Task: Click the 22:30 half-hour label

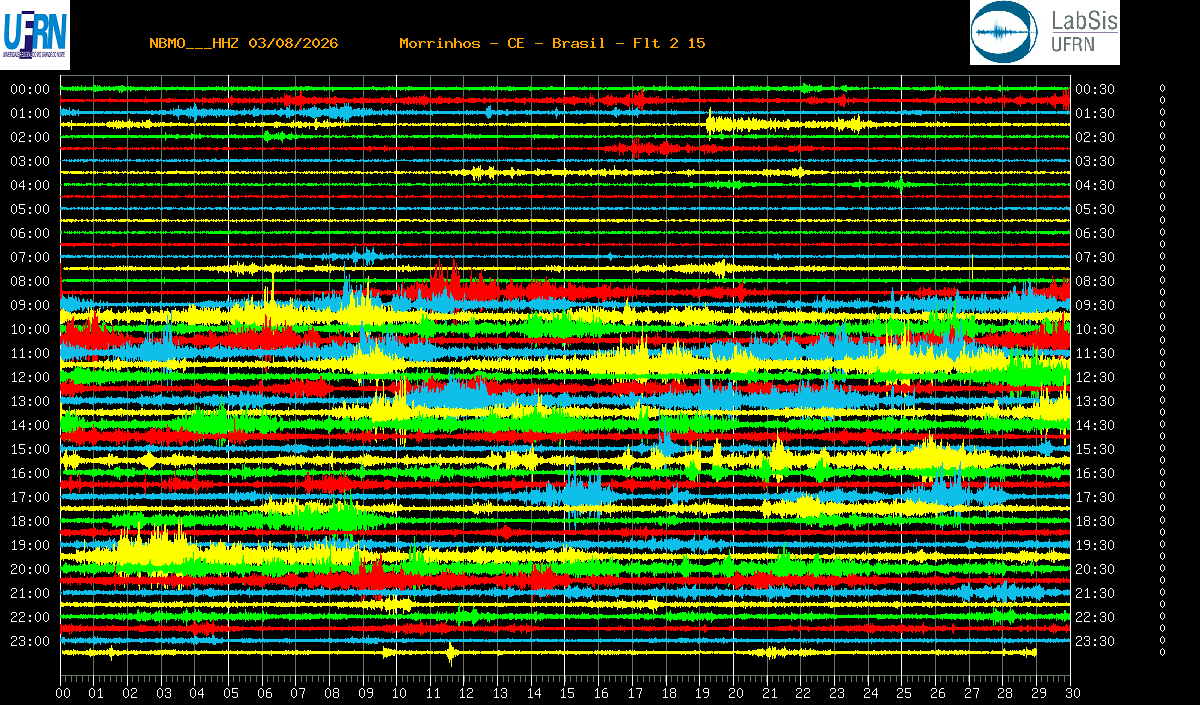Action: [x=1094, y=617]
